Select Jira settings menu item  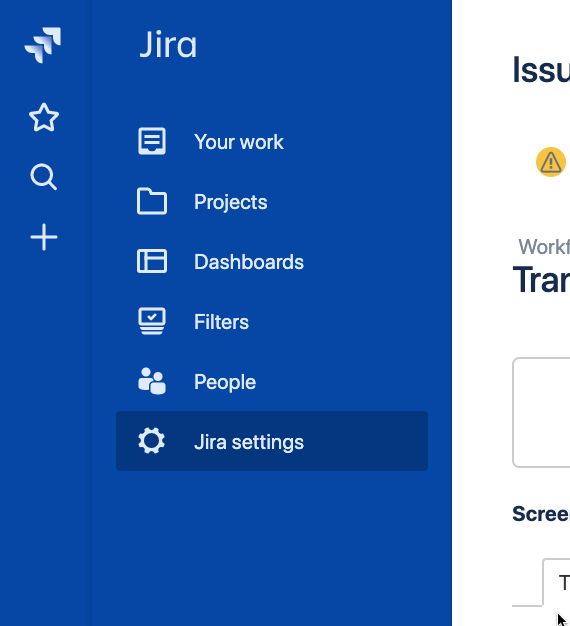click(272, 441)
